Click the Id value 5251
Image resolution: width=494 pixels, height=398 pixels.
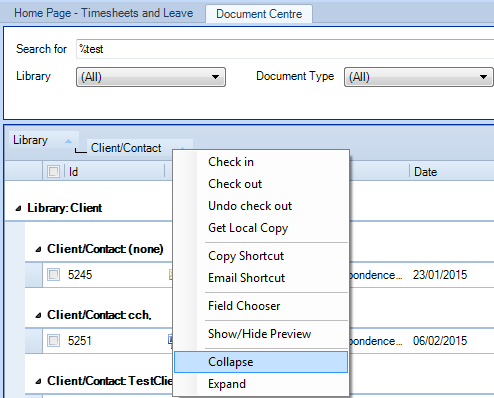coord(80,341)
